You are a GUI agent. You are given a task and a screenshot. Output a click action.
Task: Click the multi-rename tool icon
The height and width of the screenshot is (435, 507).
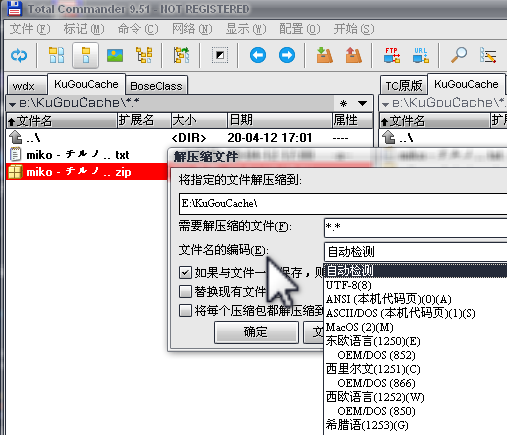pos(488,55)
